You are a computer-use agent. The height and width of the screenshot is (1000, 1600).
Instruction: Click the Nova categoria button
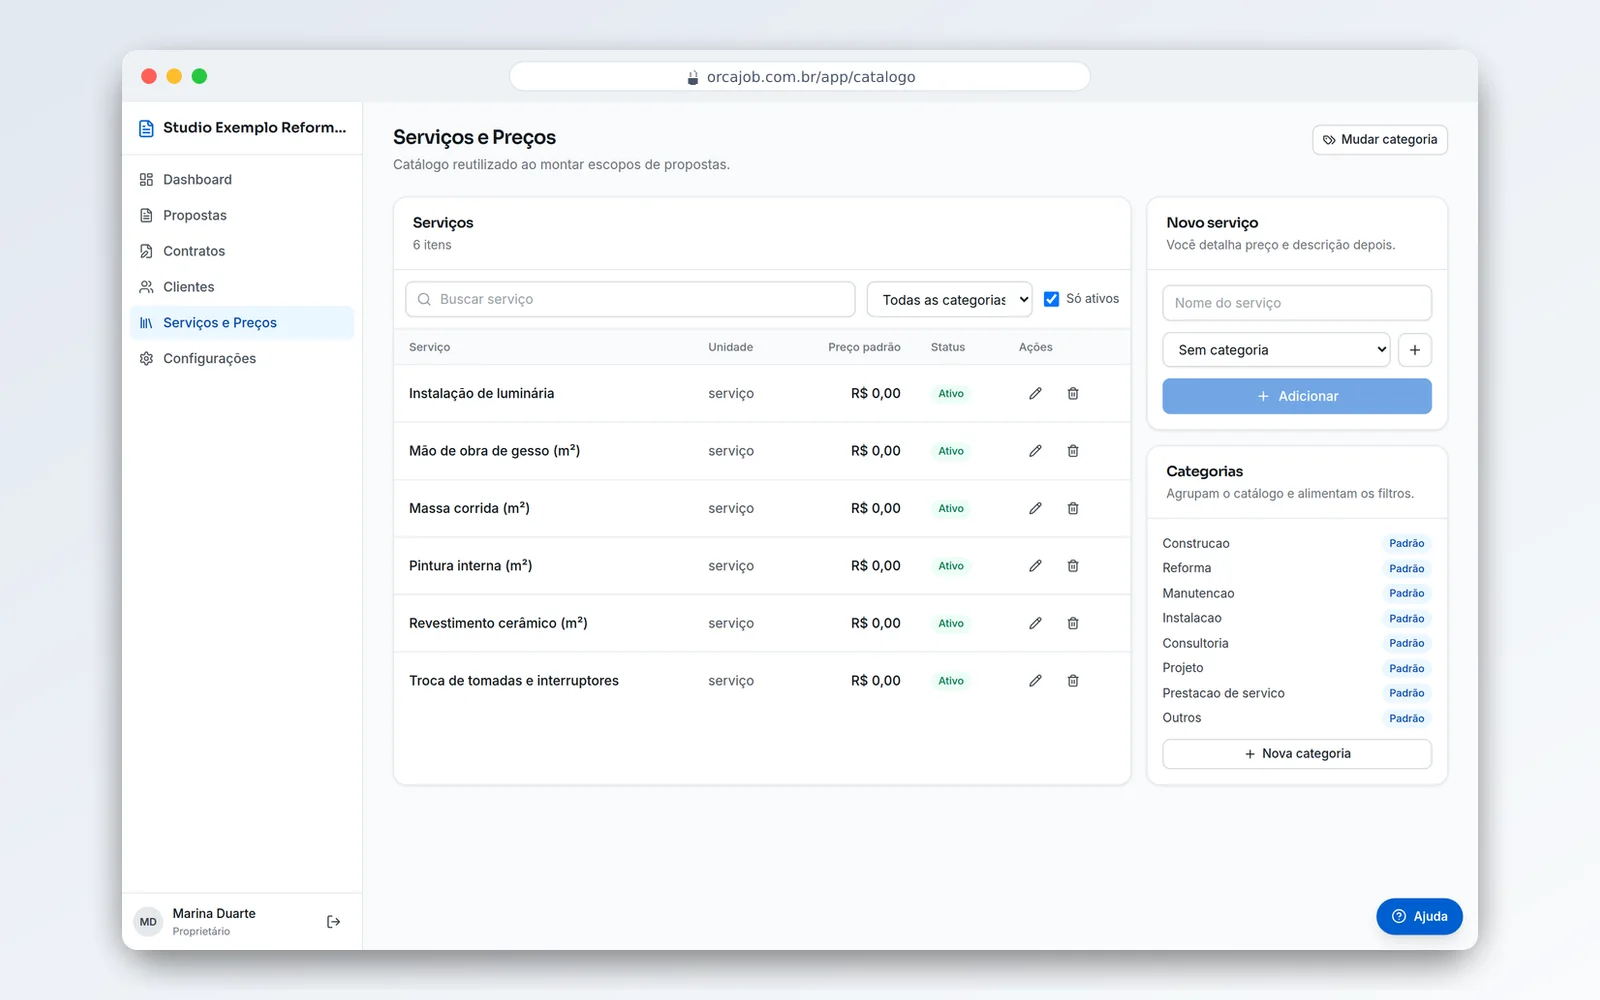[x=1297, y=754]
